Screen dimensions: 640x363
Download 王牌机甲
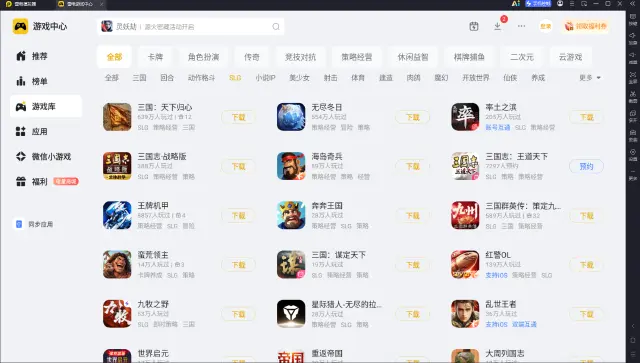[x=238, y=215]
